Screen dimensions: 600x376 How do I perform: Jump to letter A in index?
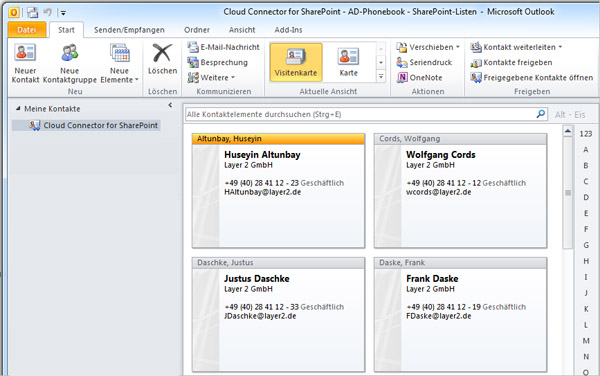(585, 150)
